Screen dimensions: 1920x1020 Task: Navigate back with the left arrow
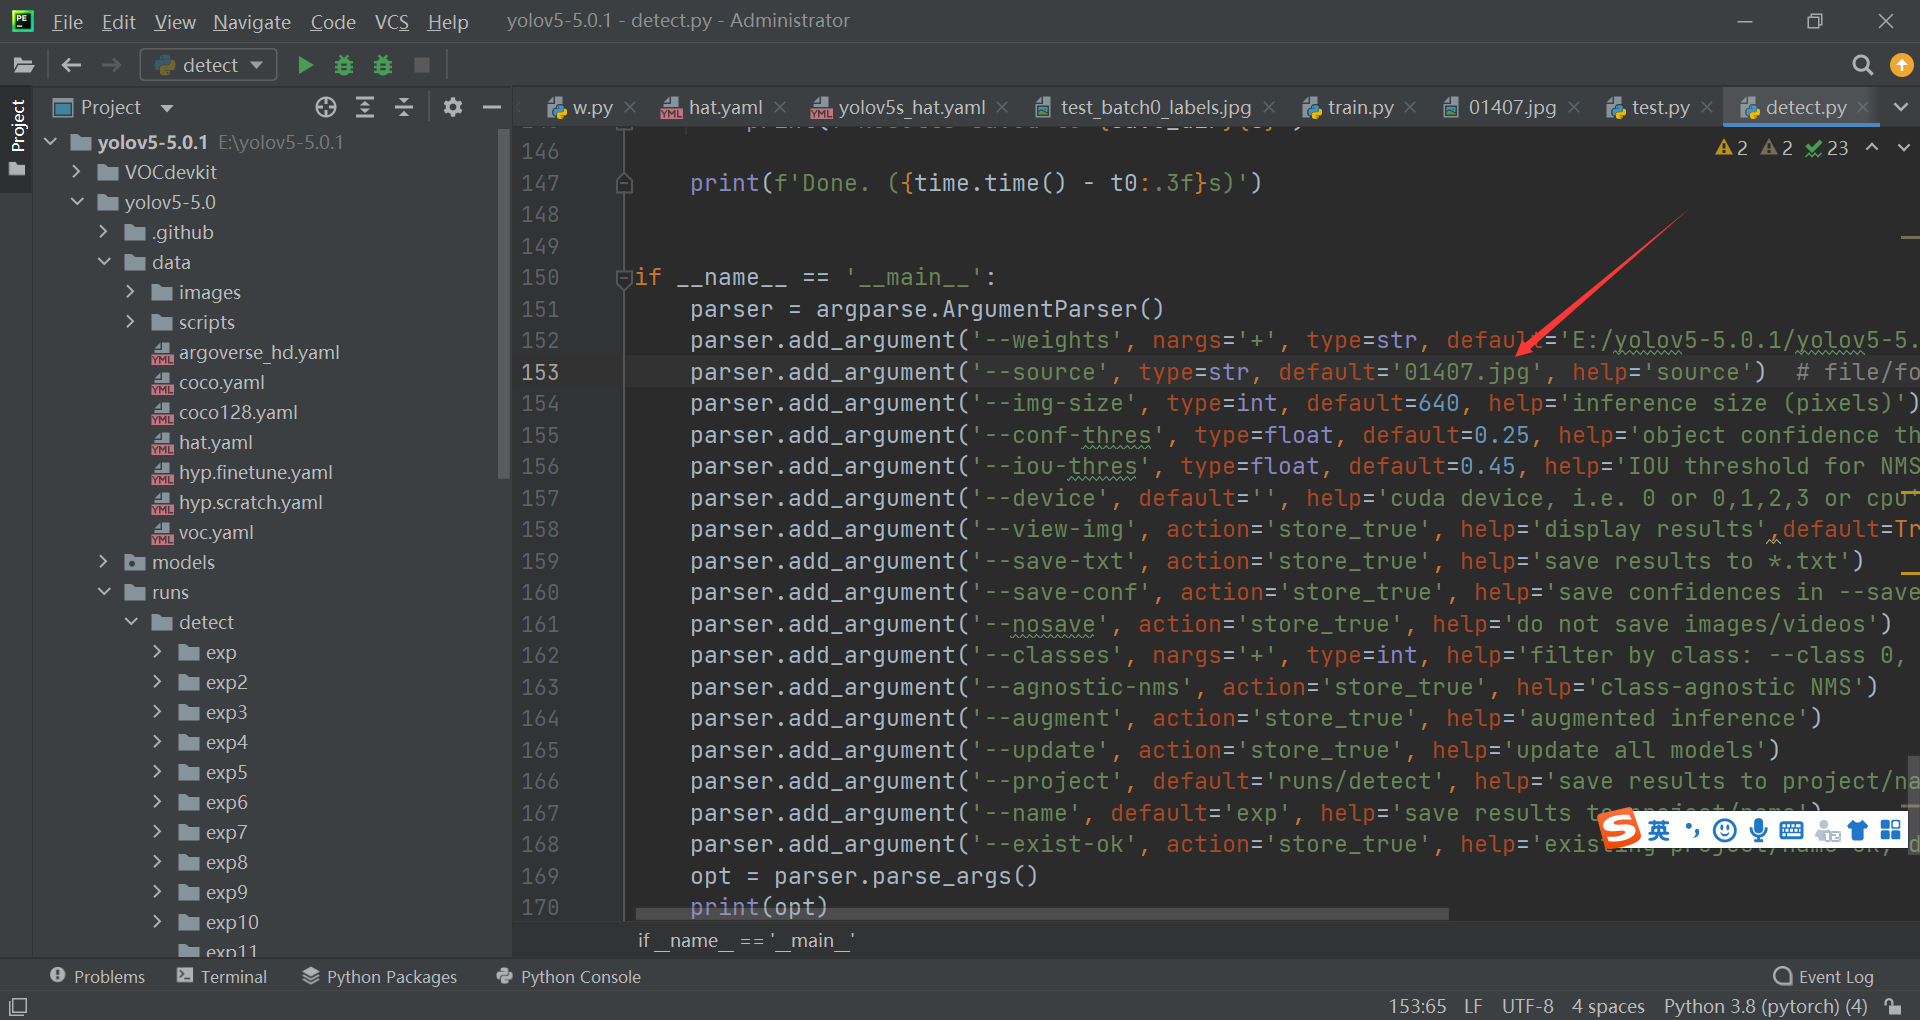pos(71,65)
